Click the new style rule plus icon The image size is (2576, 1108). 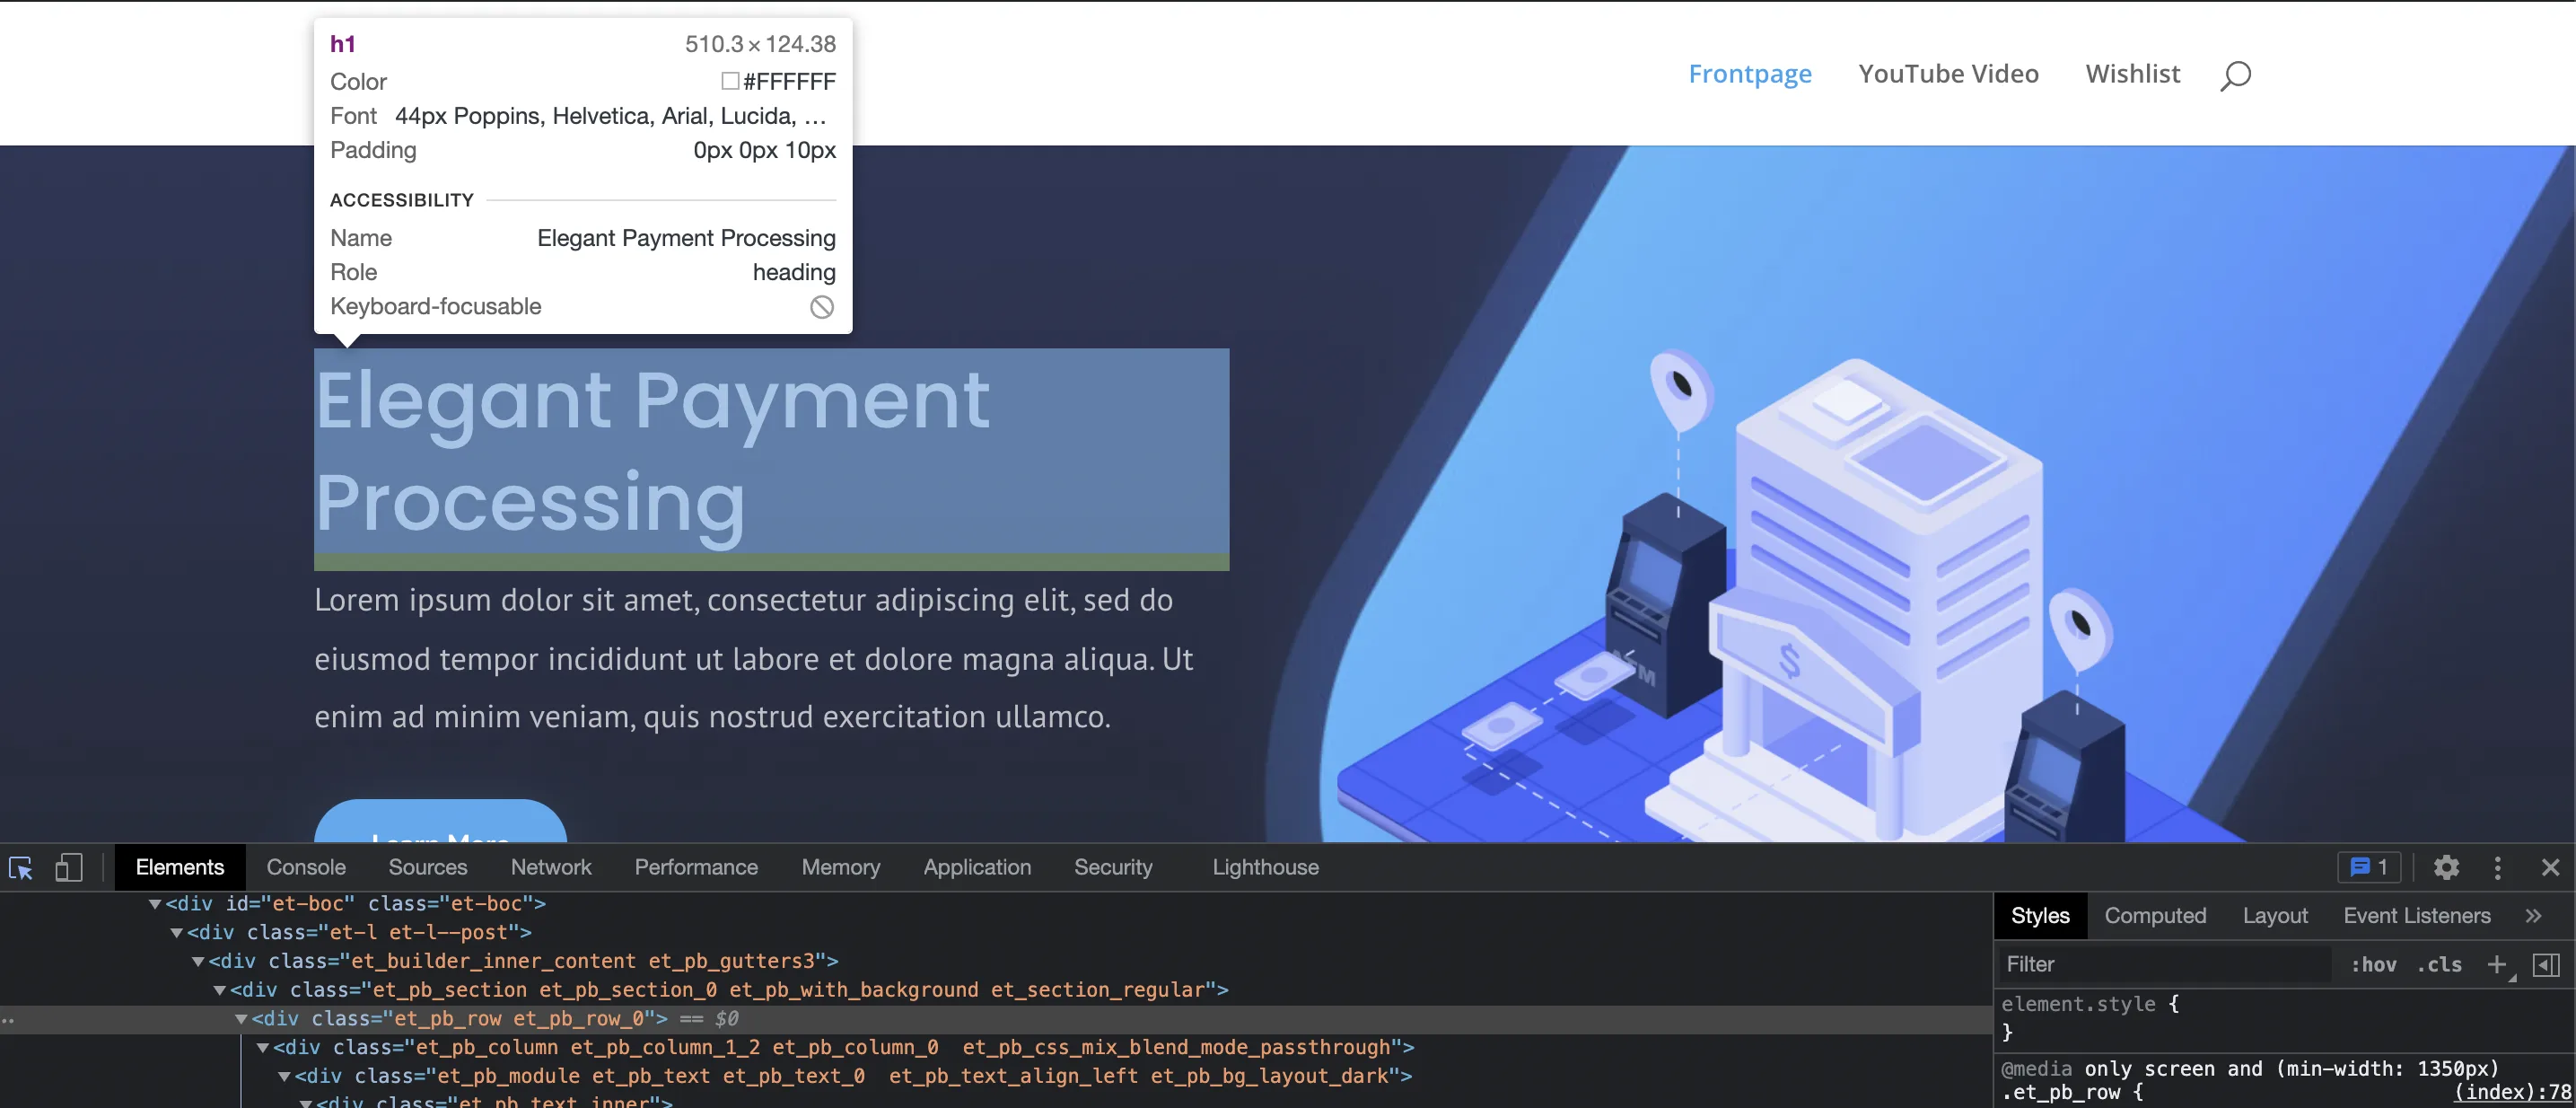pos(2496,964)
